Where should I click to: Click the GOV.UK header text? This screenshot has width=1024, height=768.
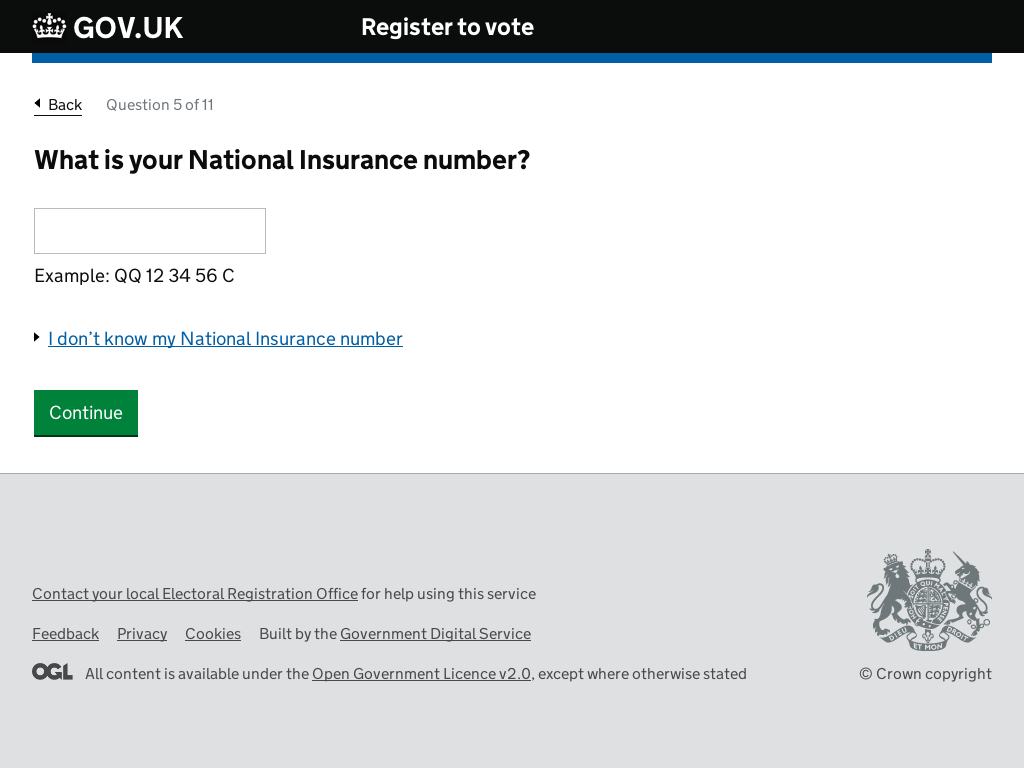point(128,28)
